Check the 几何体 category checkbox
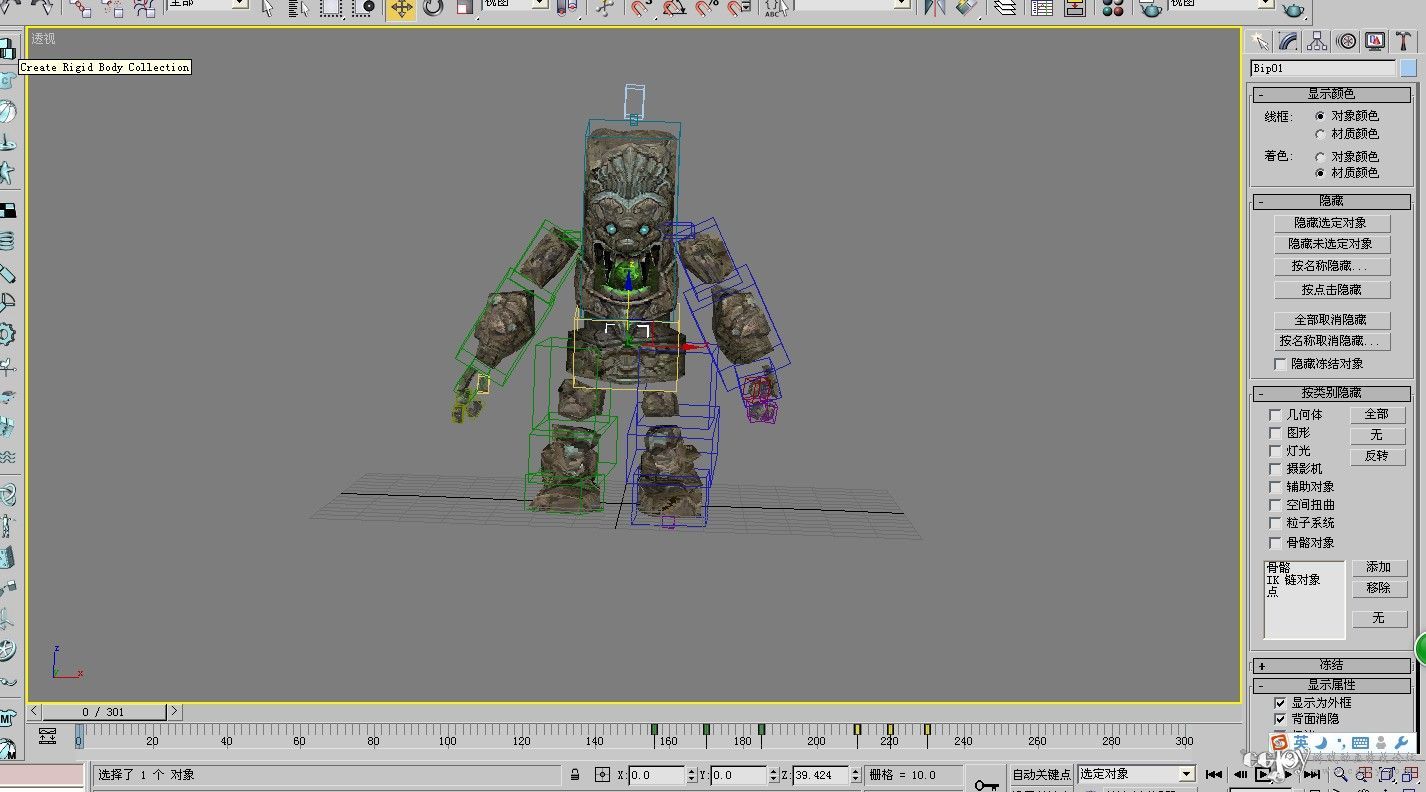The width and height of the screenshot is (1426, 792). pyautogui.click(x=1275, y=415)
